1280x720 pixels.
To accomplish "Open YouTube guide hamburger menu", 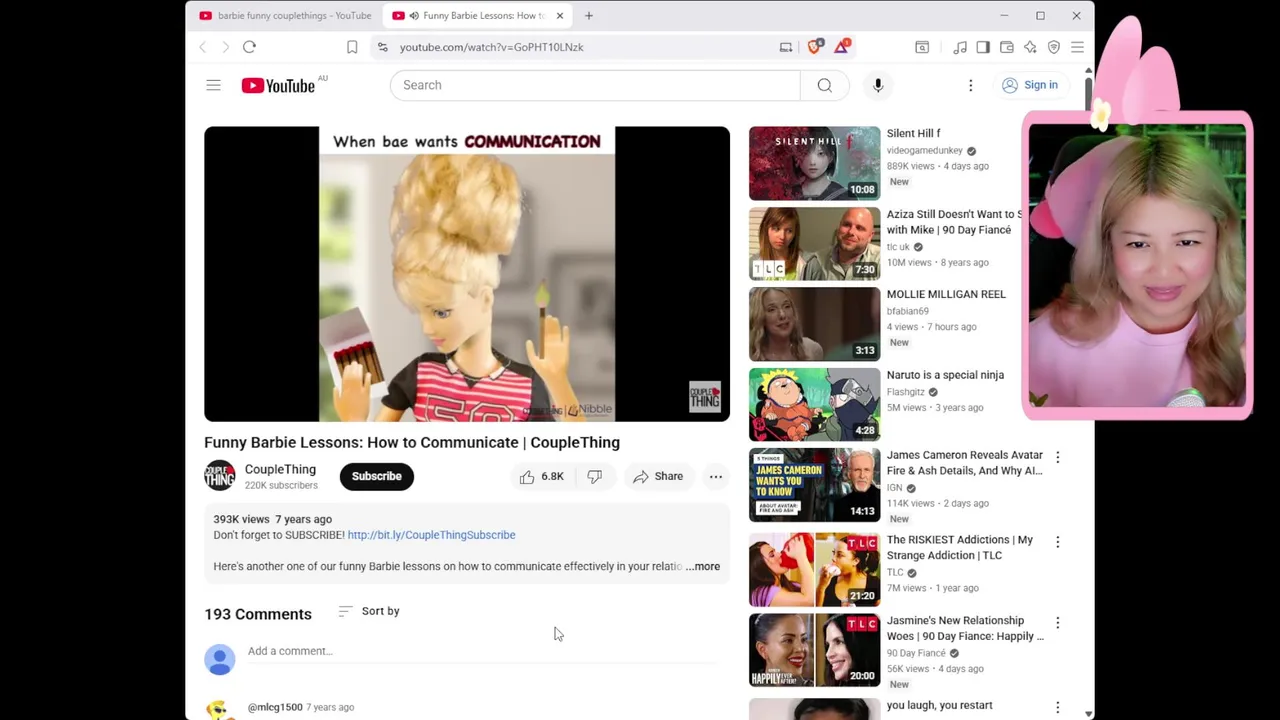I will [x=213, y=85].
